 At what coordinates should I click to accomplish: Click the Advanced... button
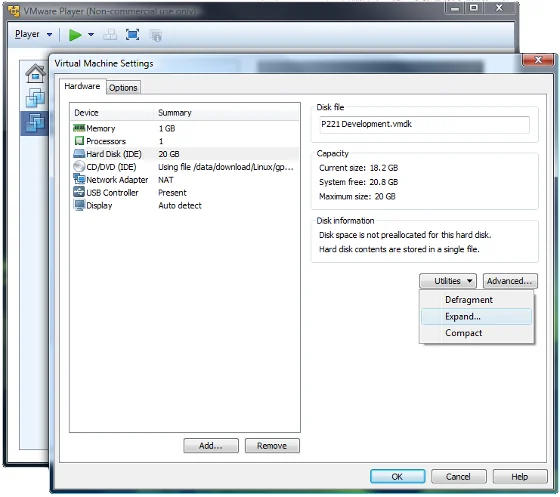point(510,281)
